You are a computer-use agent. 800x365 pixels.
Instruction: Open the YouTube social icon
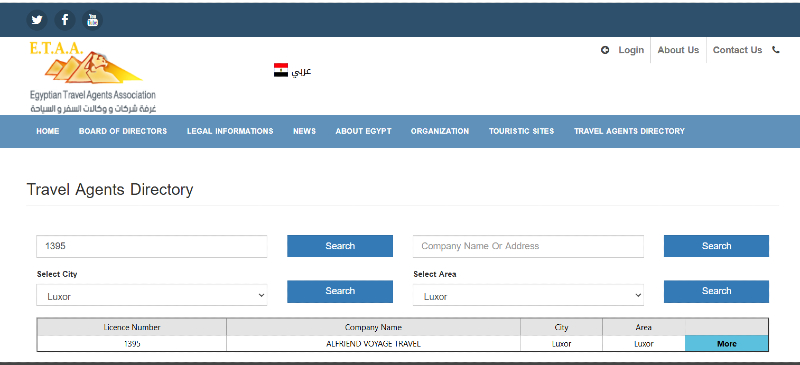point(92,20)
